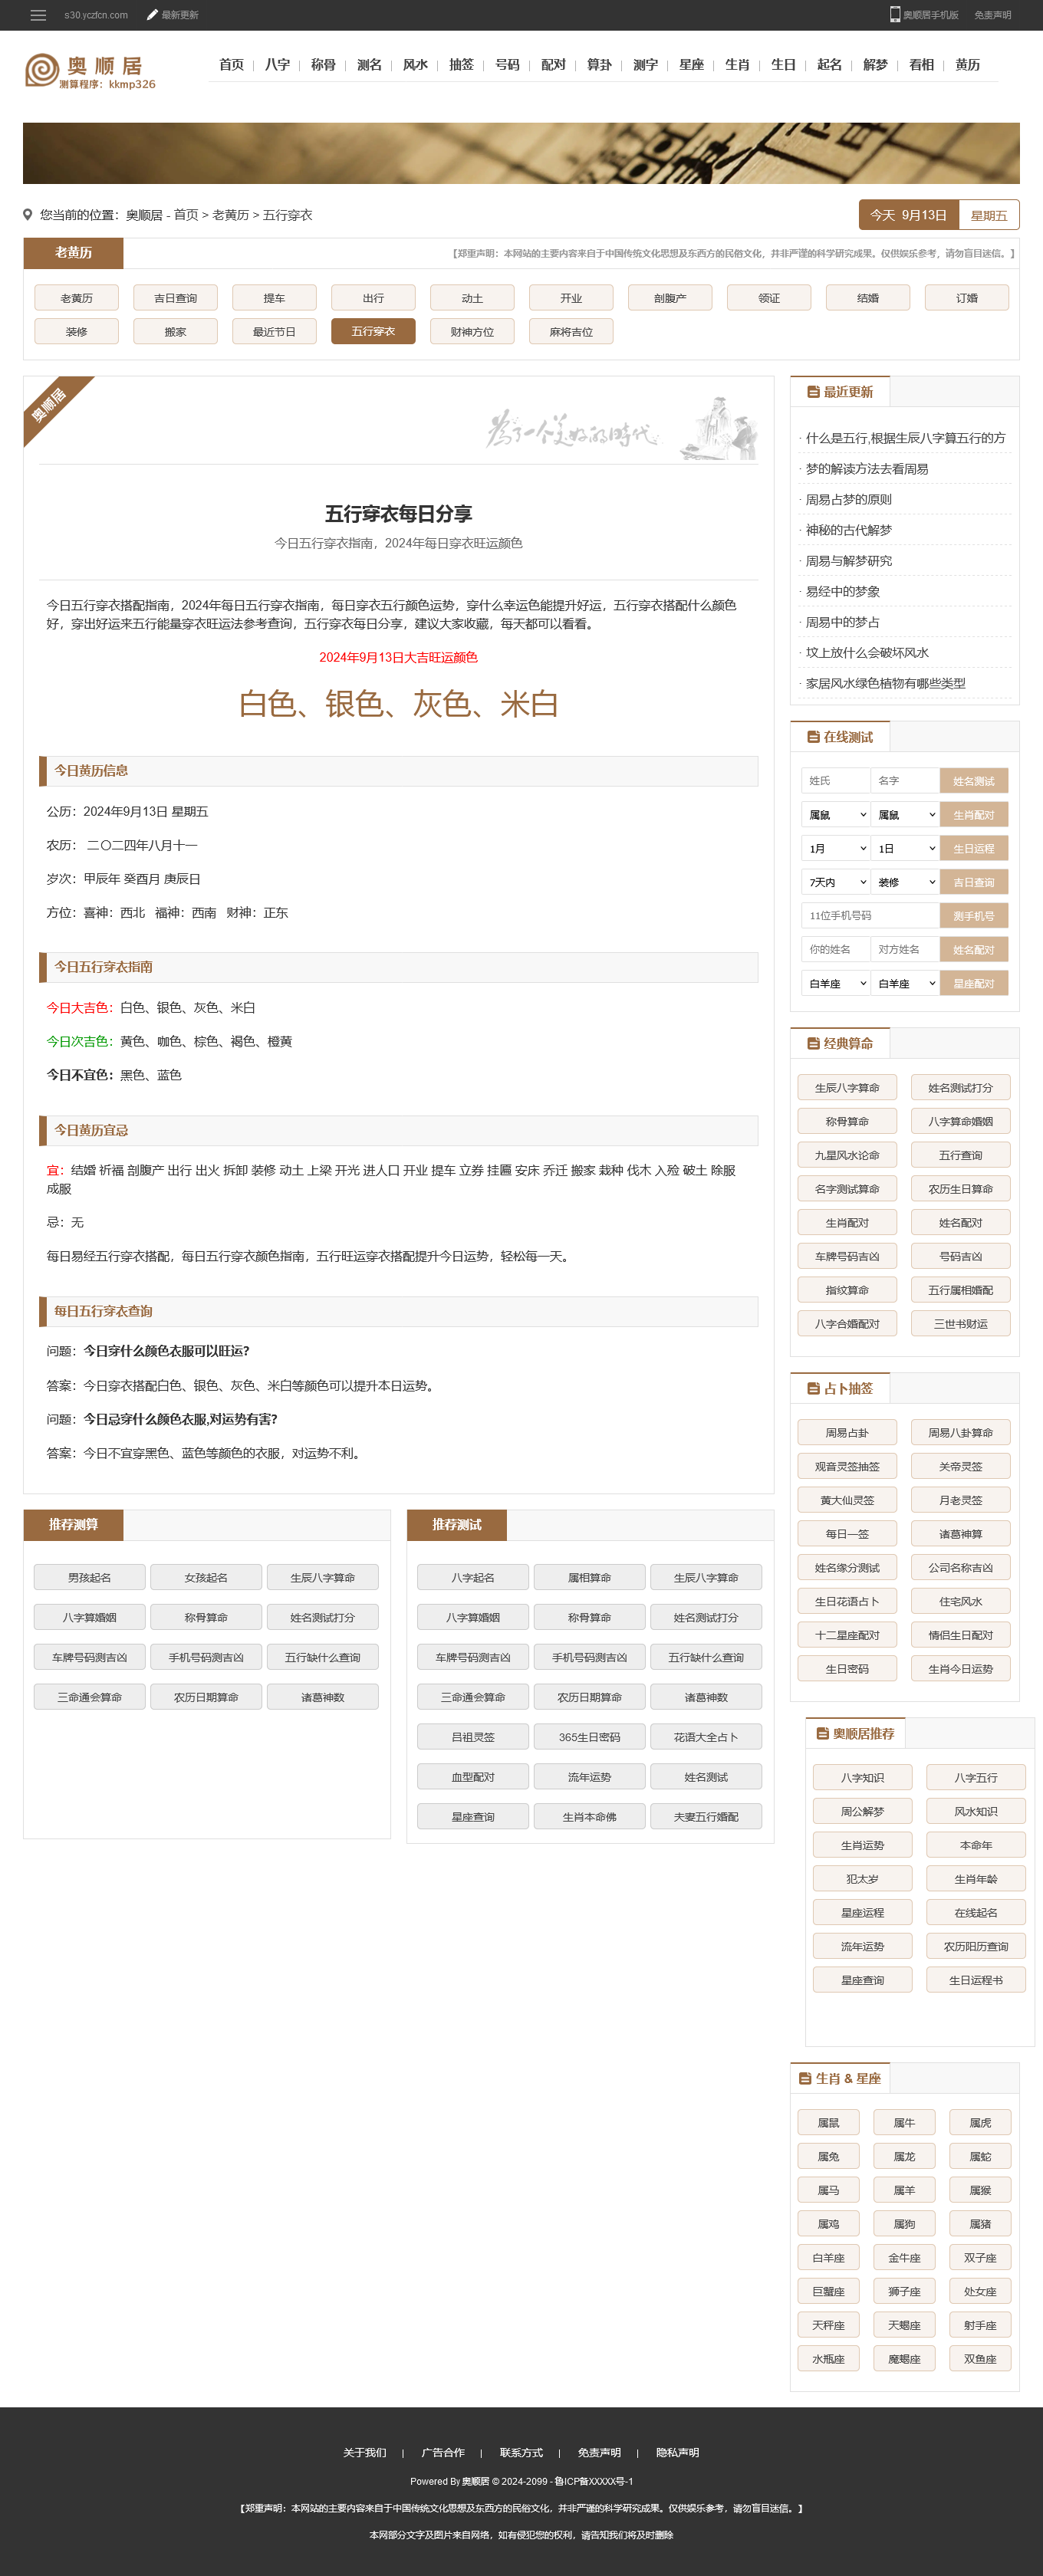Open the 周易与解梦研究 article link

pyautogui.click(x=848, y=561)
